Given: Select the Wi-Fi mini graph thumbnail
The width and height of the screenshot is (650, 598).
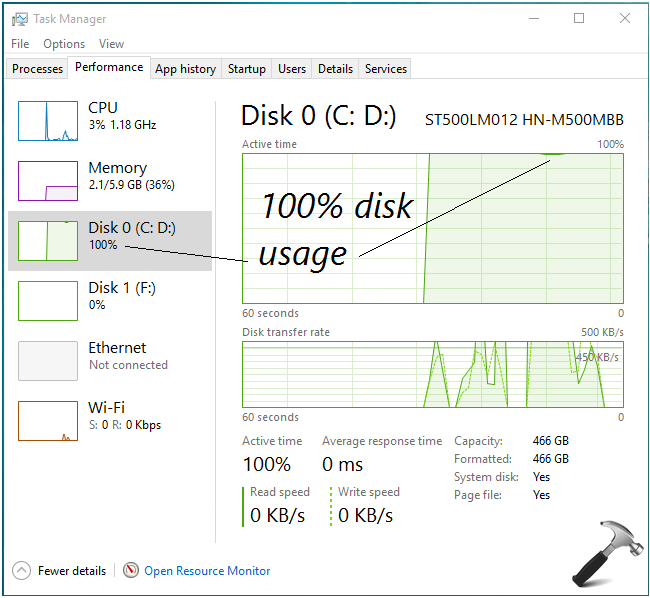Looking at the screenshot, I should [48, 421].
